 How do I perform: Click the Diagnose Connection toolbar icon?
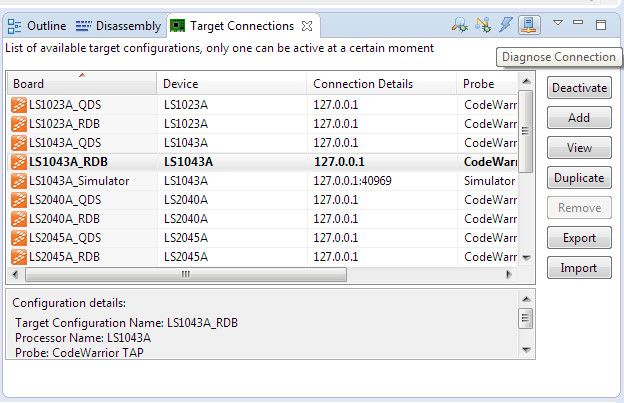tap(530, 25)
